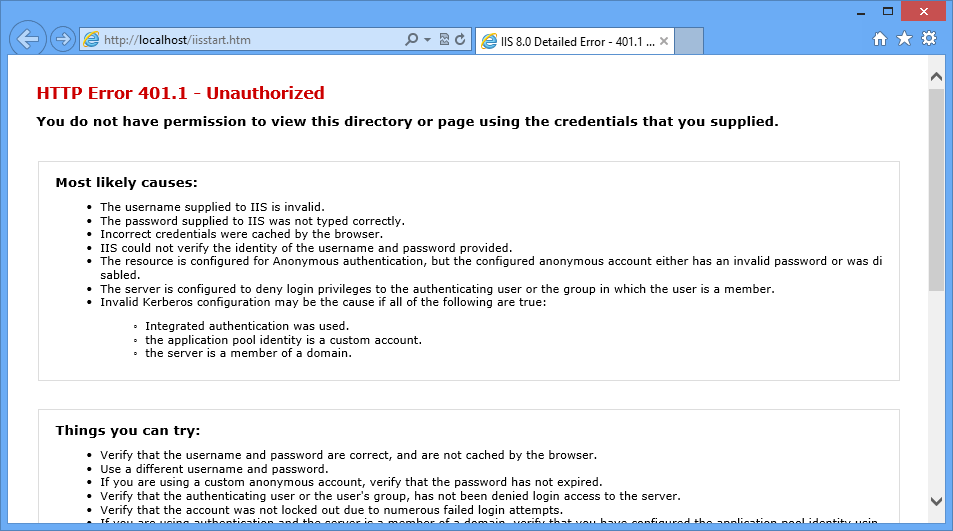Open a new tab

690,42
